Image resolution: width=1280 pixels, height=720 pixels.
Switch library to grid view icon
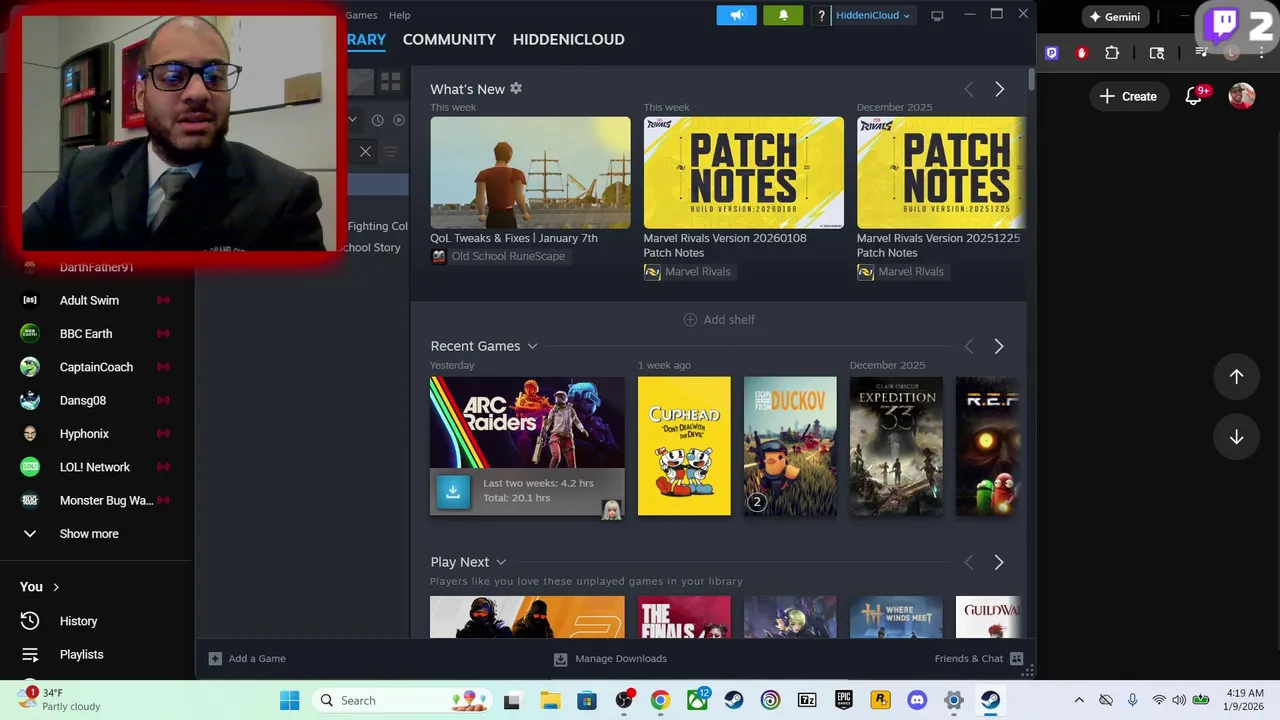tap(390, 81)
